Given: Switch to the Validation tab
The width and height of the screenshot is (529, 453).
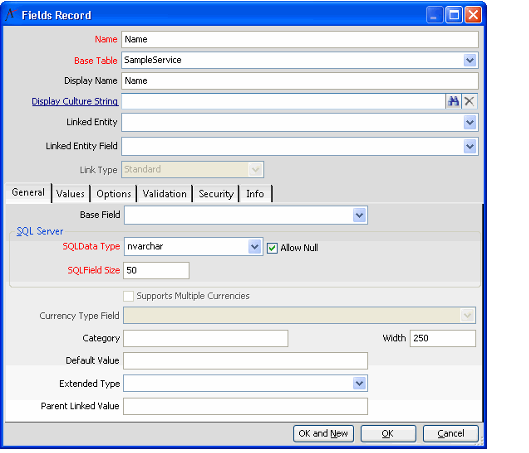Looking at the screenshot, I should (x=164, y=194).
